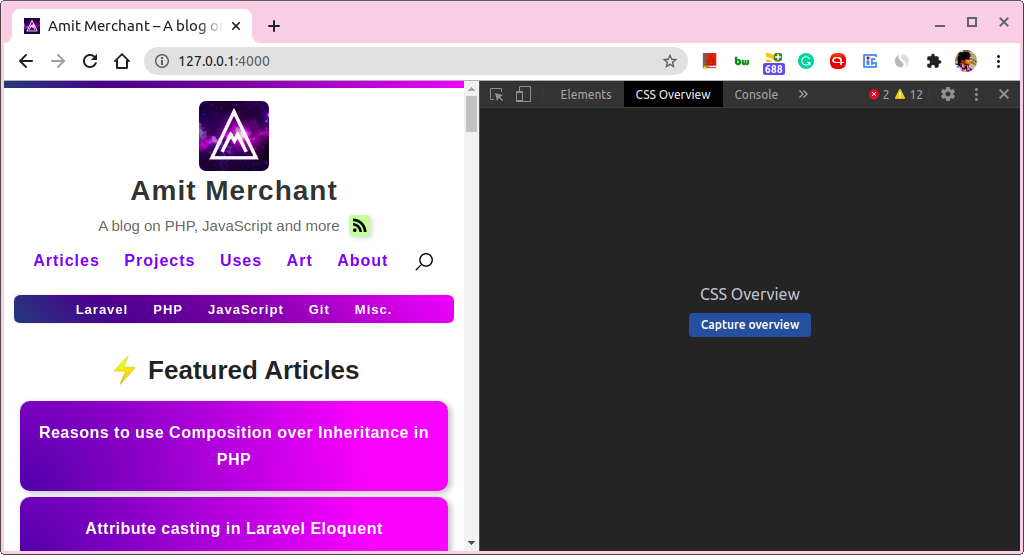
Task: Toggle the device toolbar icon
Action: click(523, 95)
